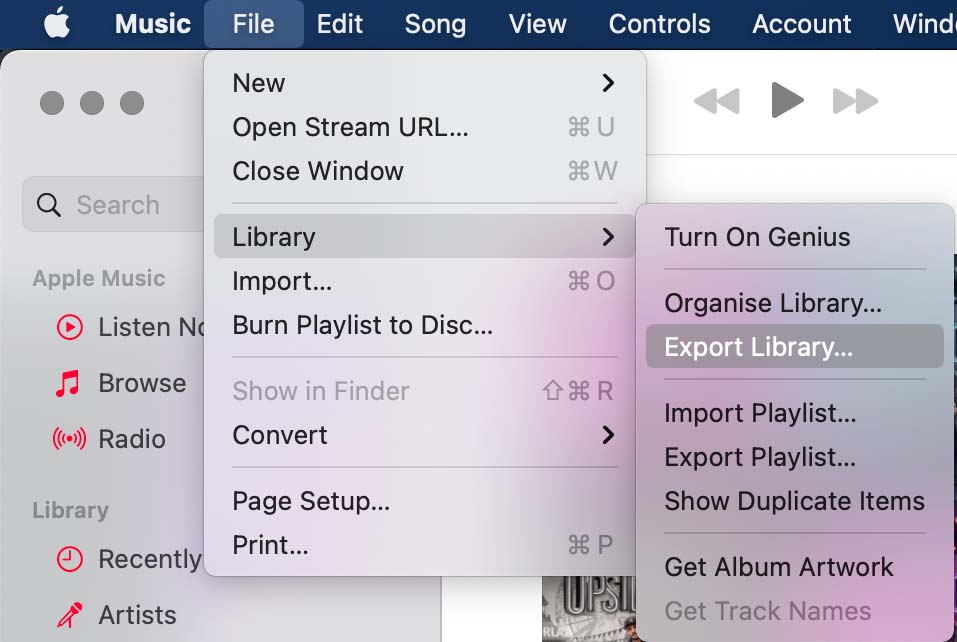Click the album artwork thumbnail
Screen dimensions: 957x642
[x=590, y=607]
